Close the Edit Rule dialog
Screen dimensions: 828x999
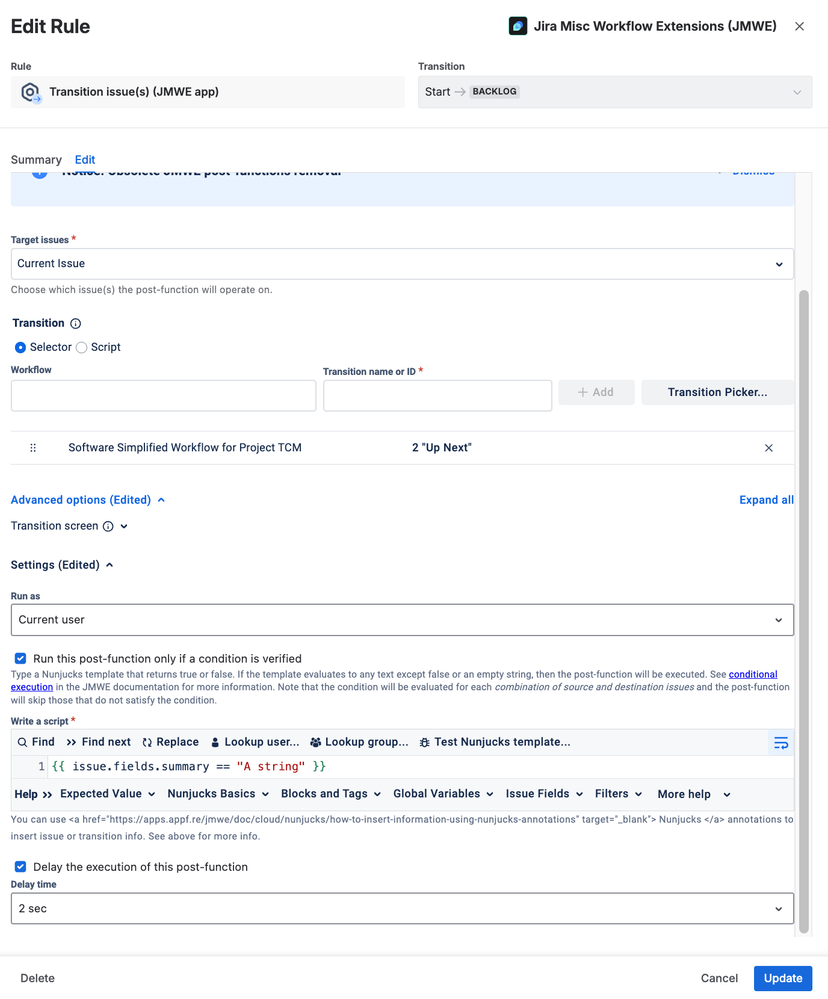point(799,26)
